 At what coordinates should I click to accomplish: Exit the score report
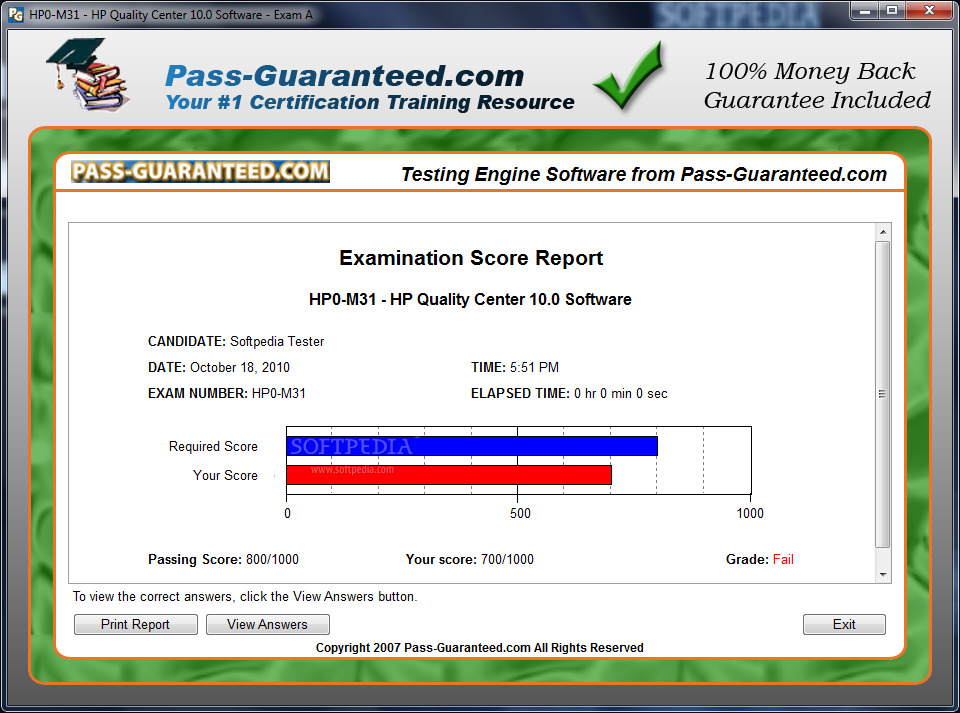(844, 624)
